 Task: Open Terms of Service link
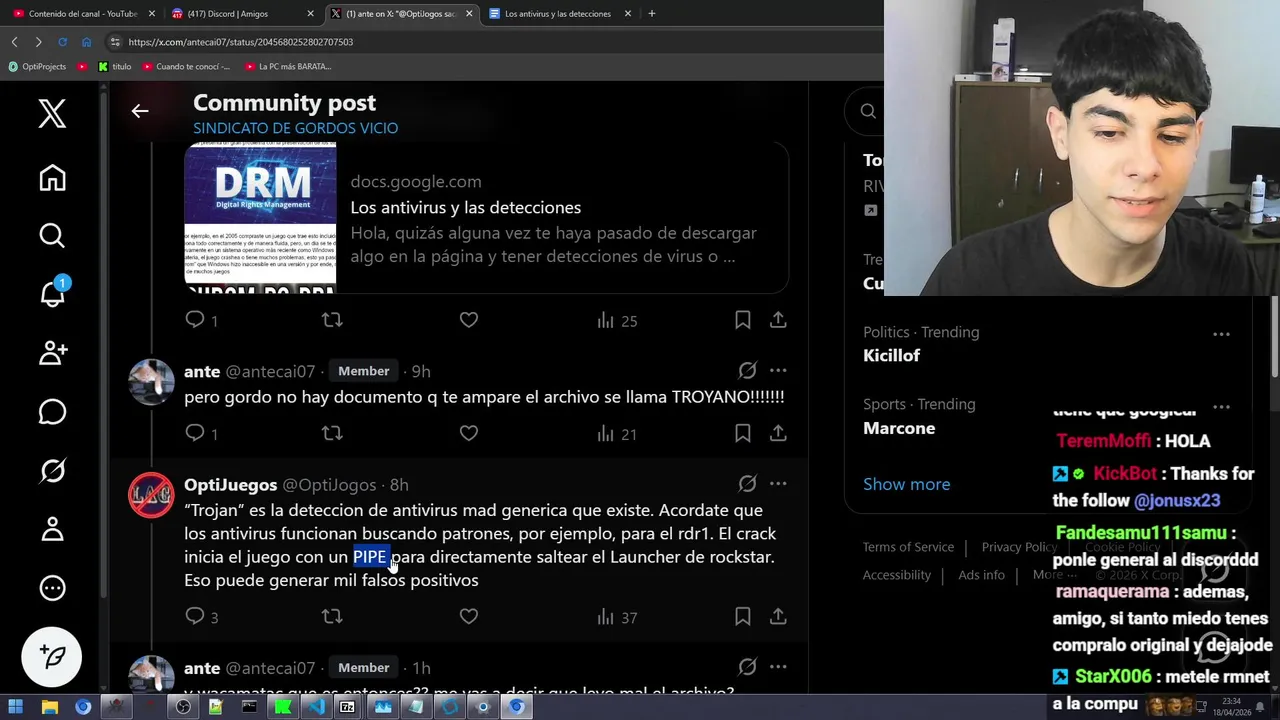(908, 547)
